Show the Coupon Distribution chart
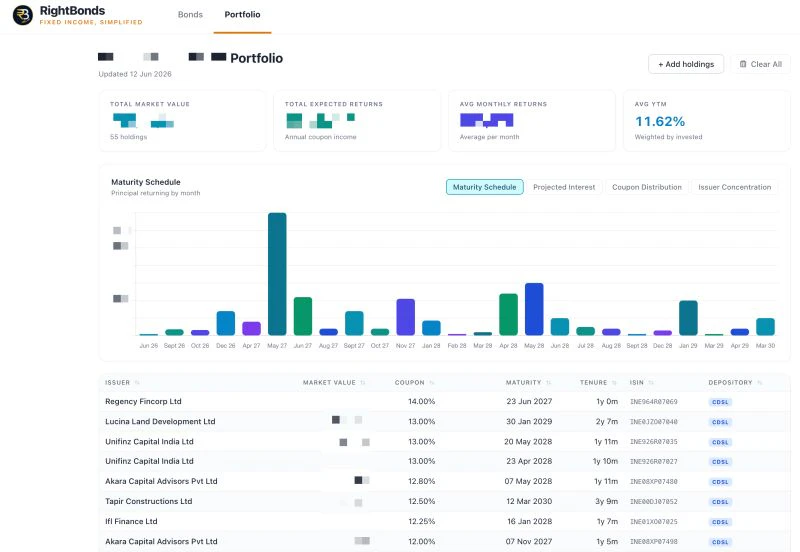 647,187
